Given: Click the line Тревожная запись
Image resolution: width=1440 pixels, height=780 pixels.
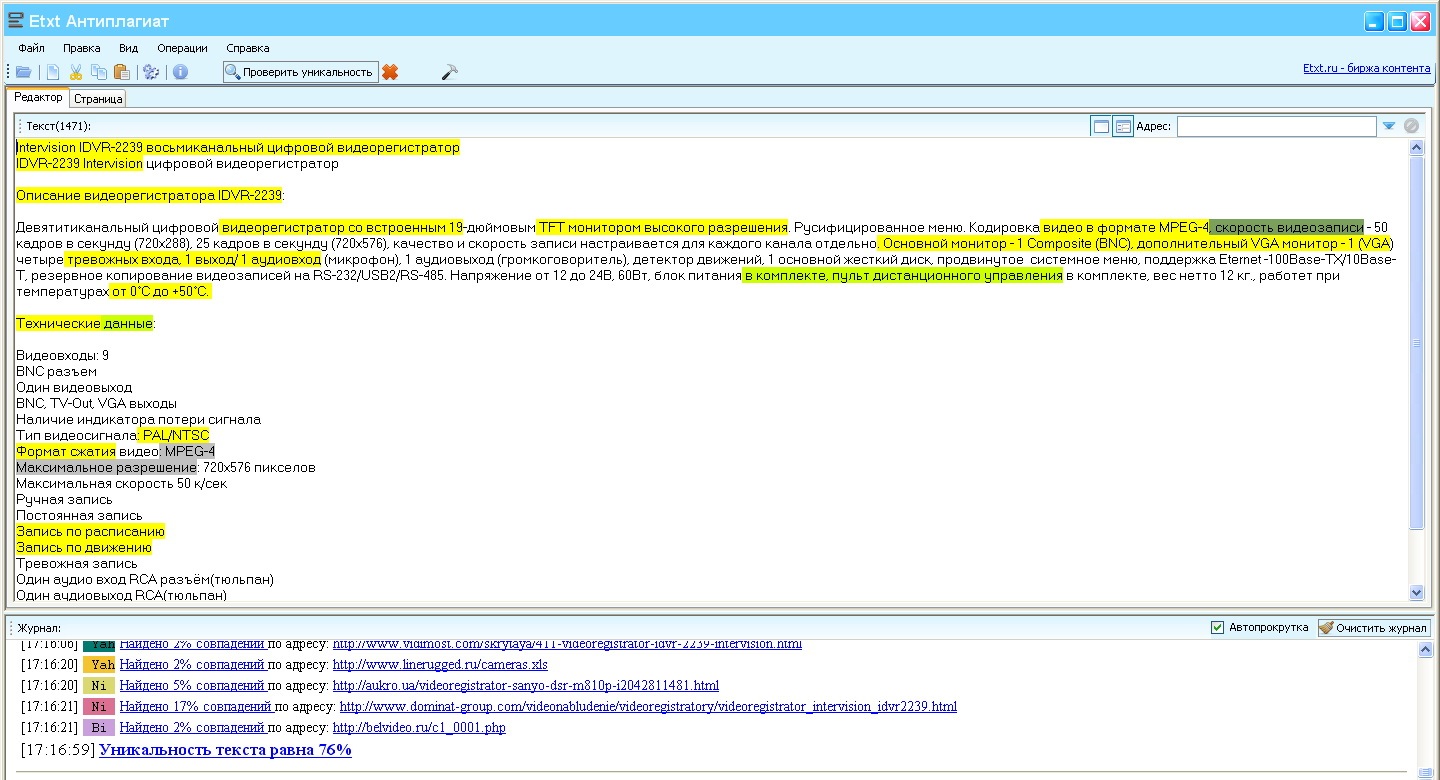Looking at the screenshot, I should pos(77,564).
